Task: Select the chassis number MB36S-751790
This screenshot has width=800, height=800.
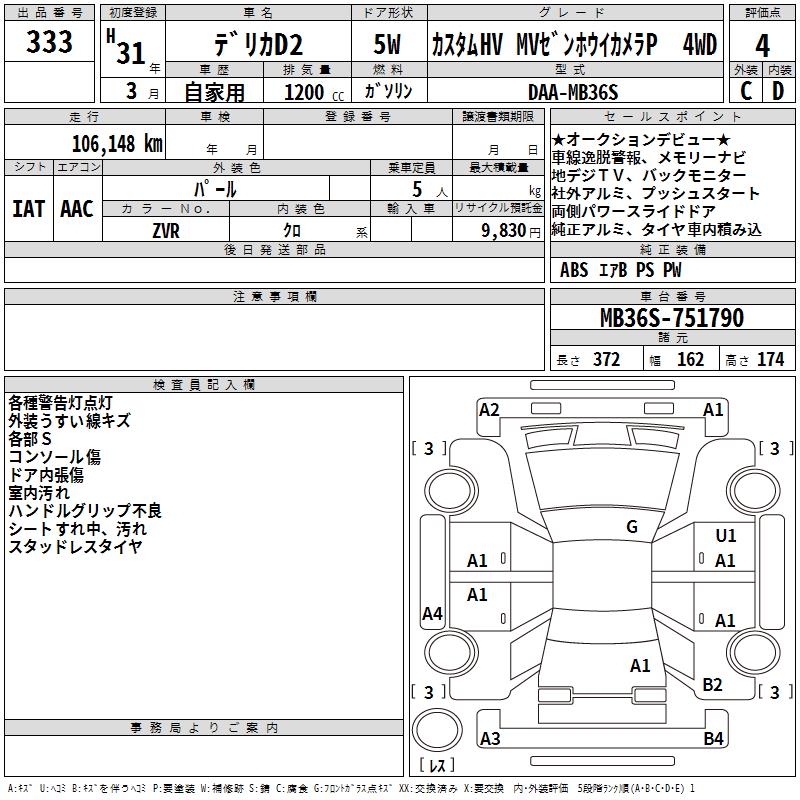Action: tap(671, 318)
